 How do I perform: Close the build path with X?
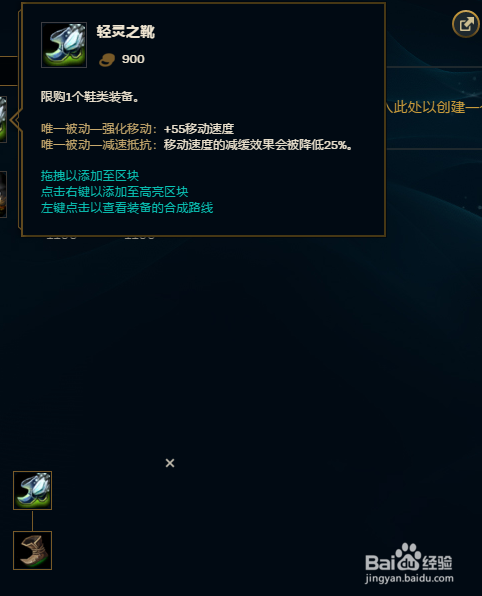click(170, 463)
